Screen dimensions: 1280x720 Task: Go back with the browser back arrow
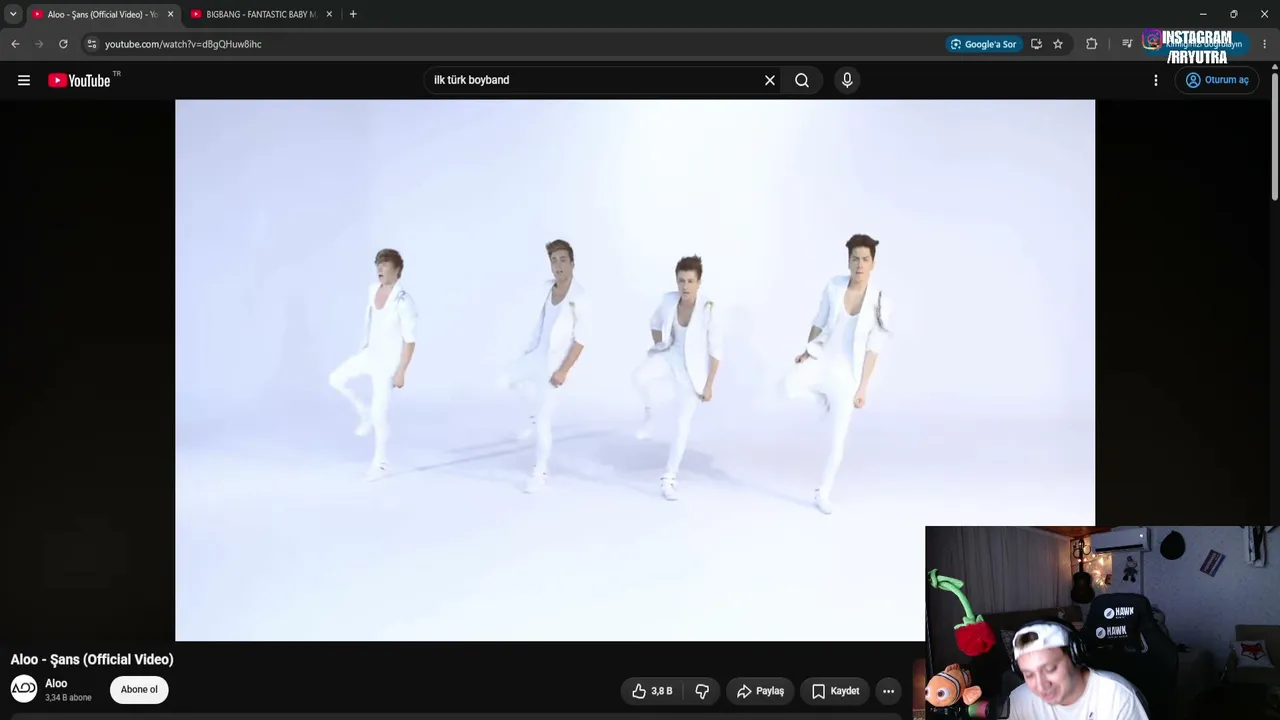point(15,44)
